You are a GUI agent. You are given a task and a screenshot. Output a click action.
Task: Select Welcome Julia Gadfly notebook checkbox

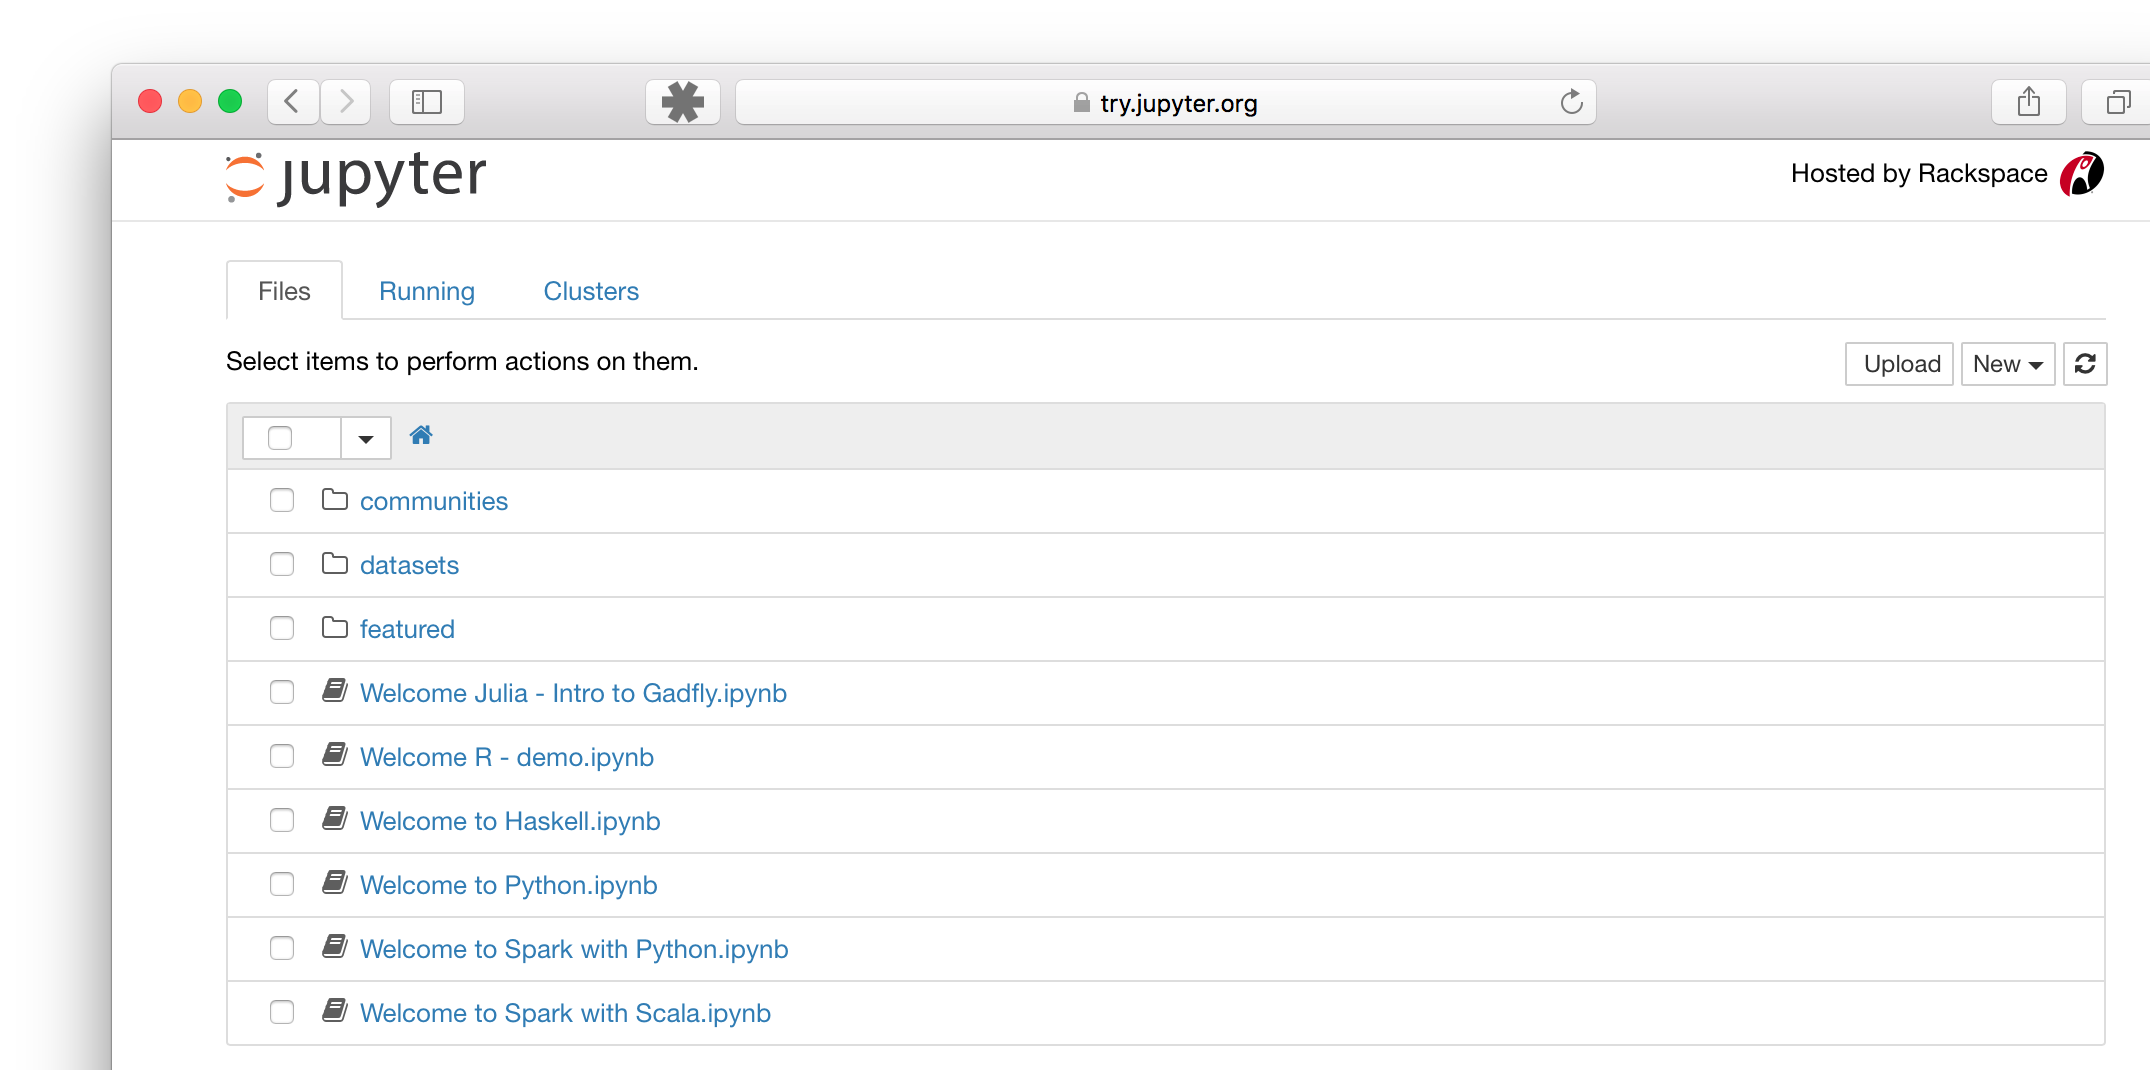point(282,692)
